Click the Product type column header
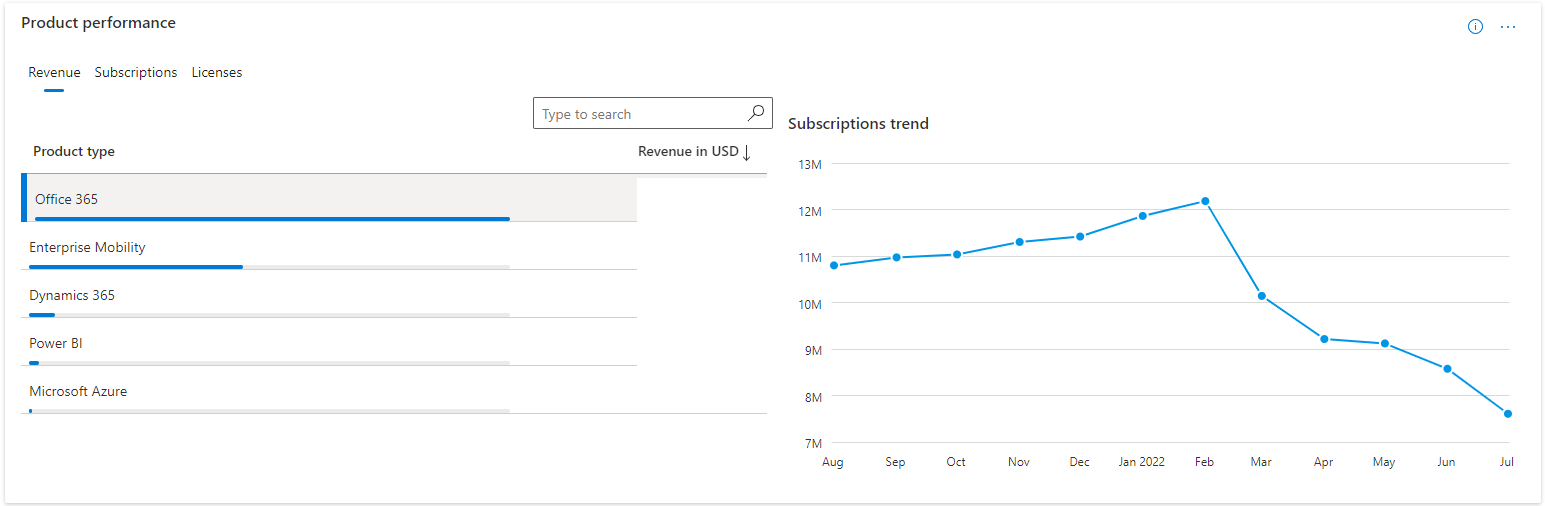This screenshot has height=506, width=1545. click(74, 152)
